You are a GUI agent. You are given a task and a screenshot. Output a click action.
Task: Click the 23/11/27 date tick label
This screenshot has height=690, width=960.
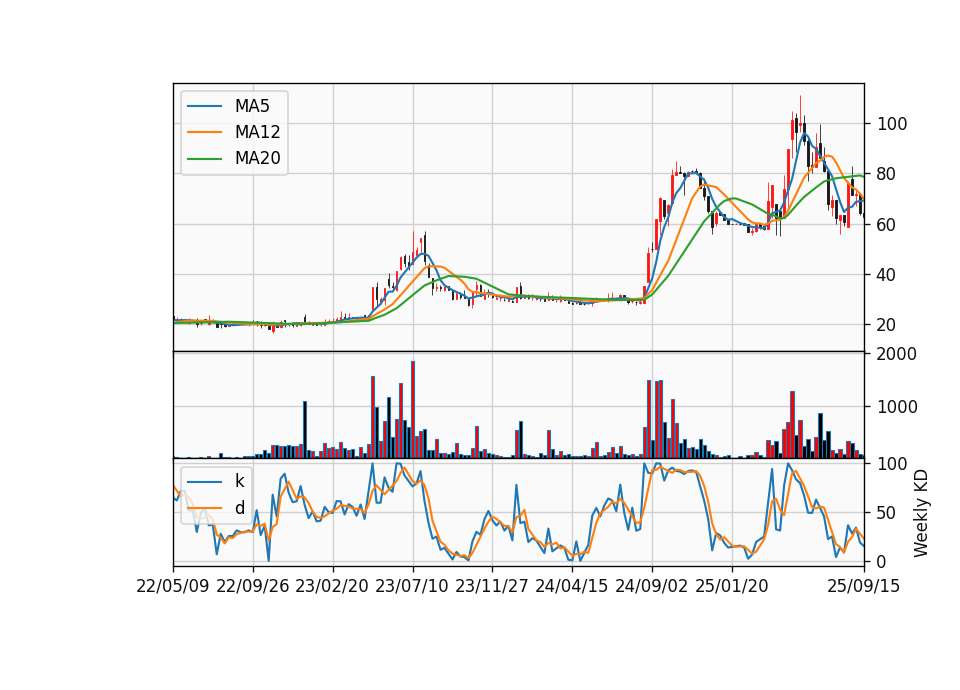point(492,586)
